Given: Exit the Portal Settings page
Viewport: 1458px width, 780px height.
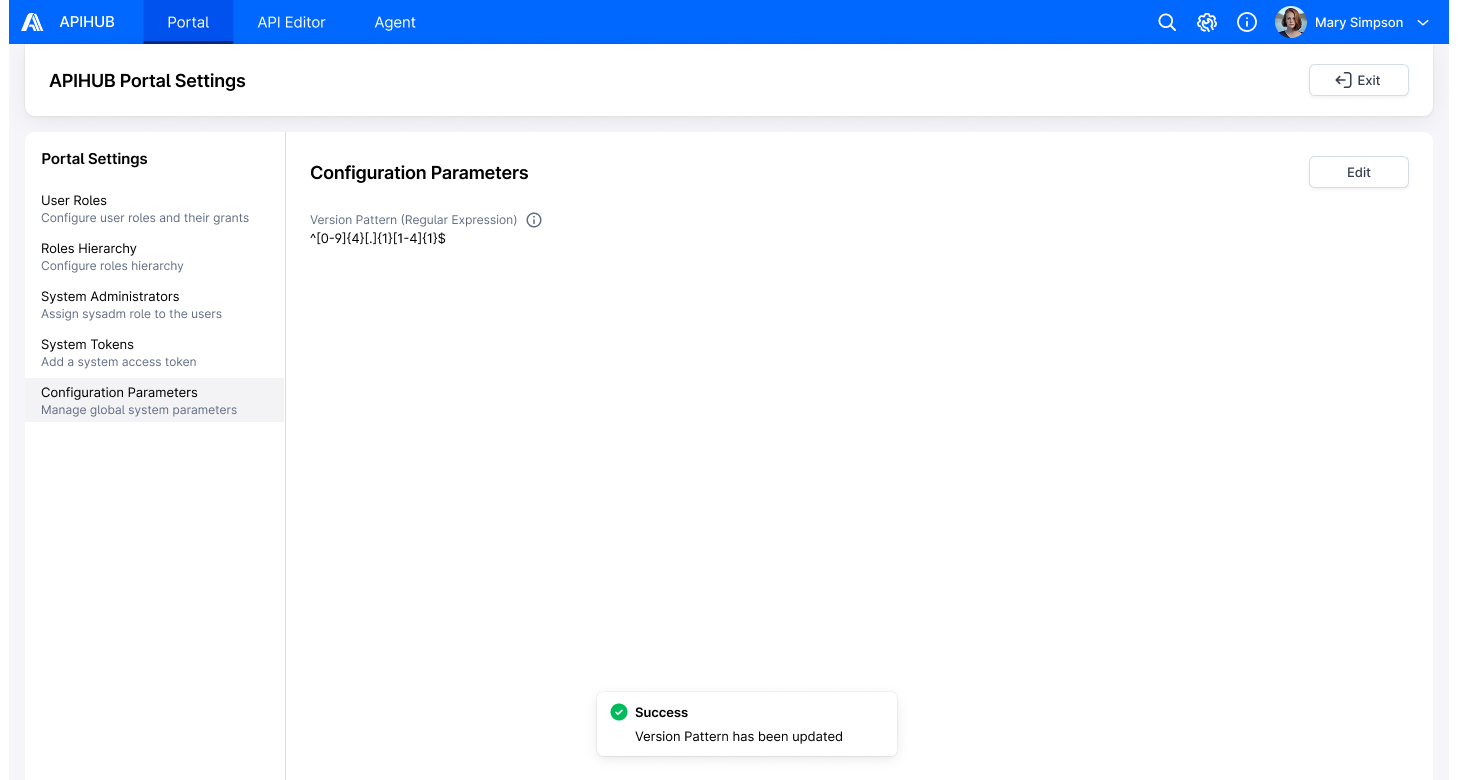Looking at the screenshot, I should coord(1358,80).
